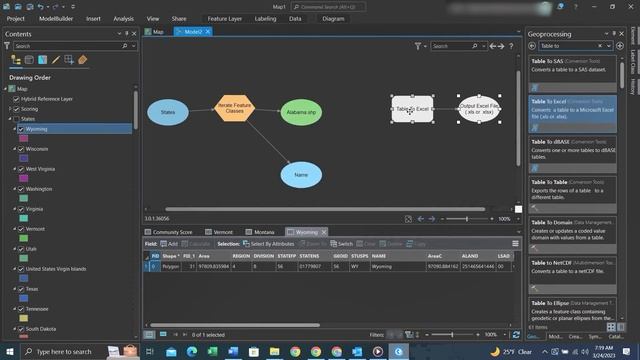Select the List By Selection icon
Viewport: 640px width, 360px height.
click(x=42, y=60)
